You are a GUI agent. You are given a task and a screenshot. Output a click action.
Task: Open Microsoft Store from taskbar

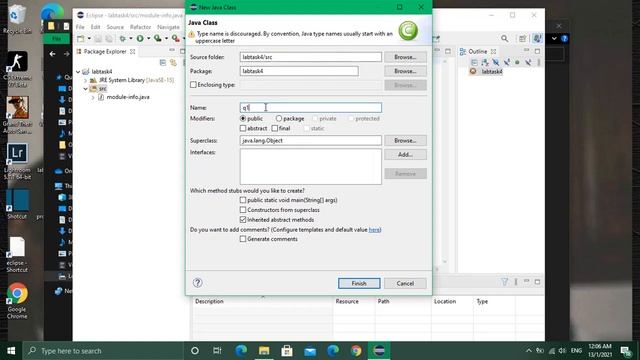[x=287, y=351]
